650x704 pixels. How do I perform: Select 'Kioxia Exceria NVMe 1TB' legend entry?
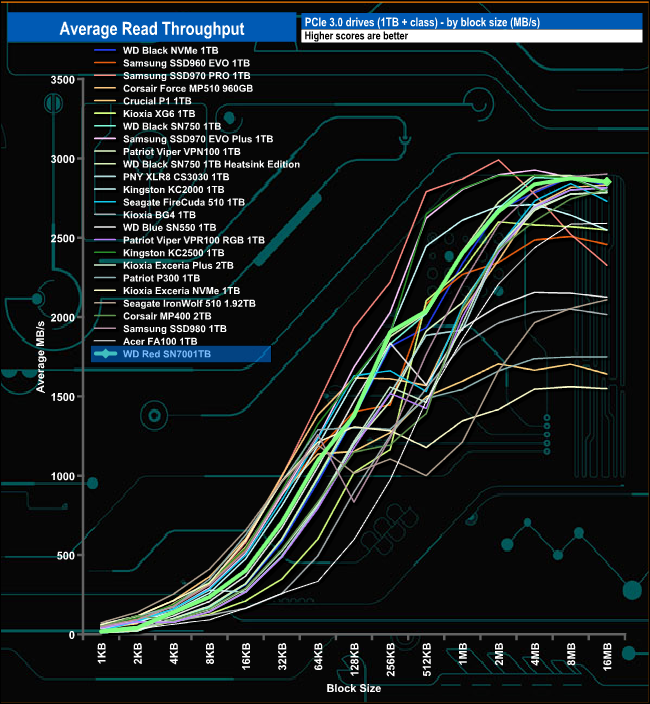coord(181,291)
